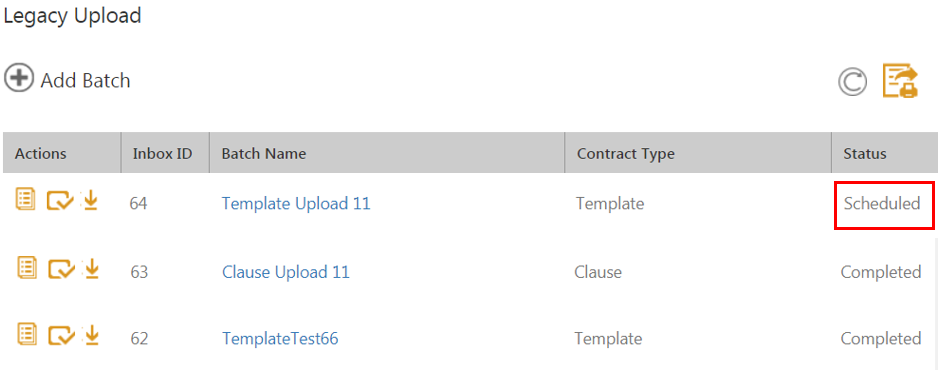Click the Add Batch label
Viewport: 939px width, 373px height.
click(85, 80)
